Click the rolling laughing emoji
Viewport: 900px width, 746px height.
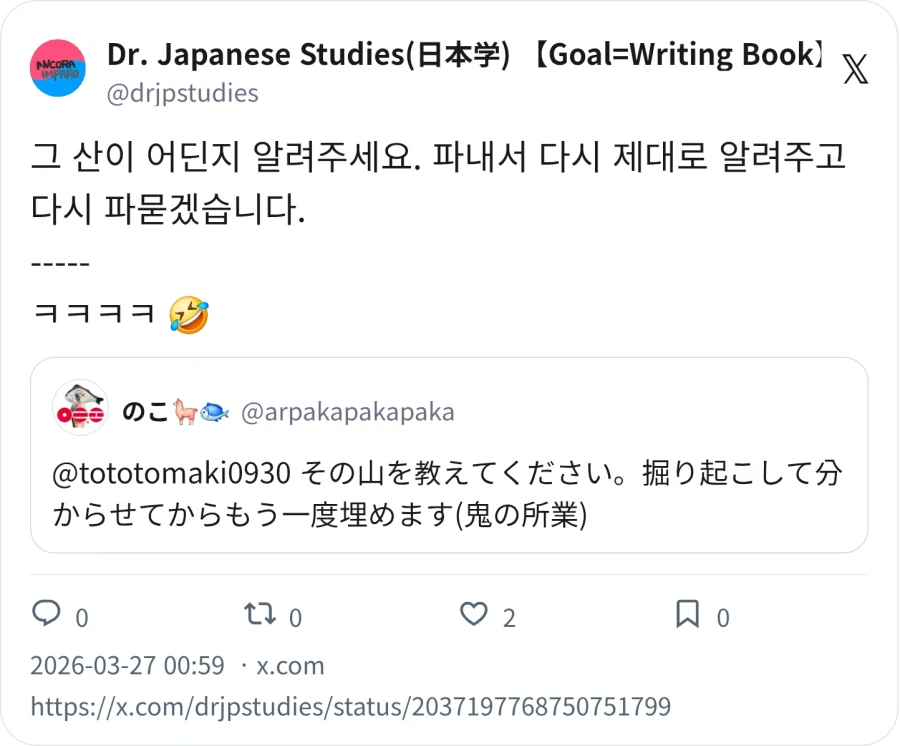tap(189, 315)
